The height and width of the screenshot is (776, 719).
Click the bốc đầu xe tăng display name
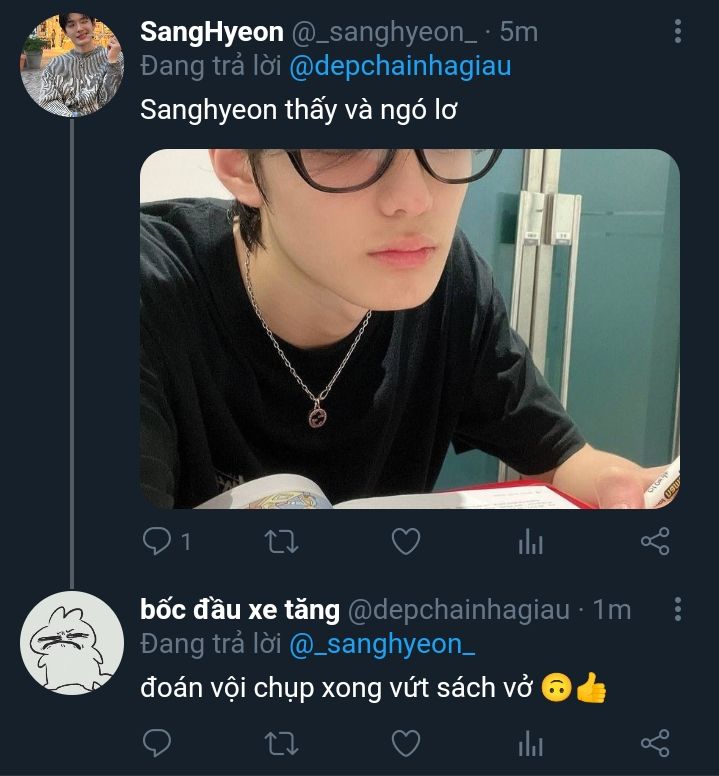point(240,609)
